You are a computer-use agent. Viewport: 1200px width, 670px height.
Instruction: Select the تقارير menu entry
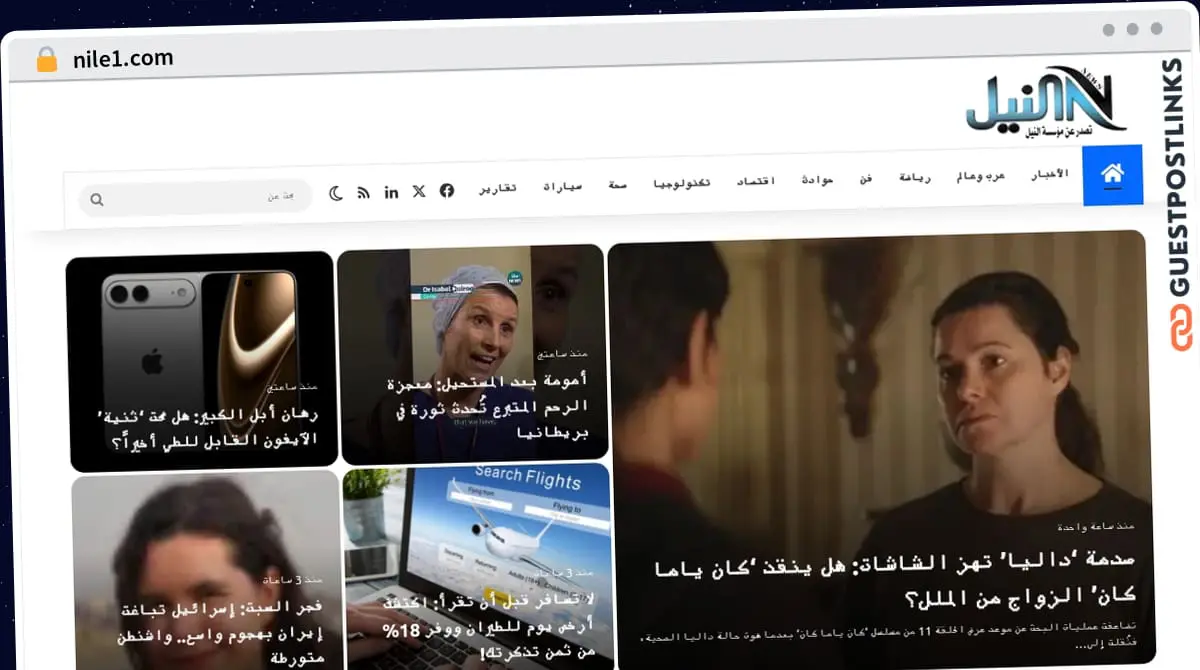pos(499,188)
